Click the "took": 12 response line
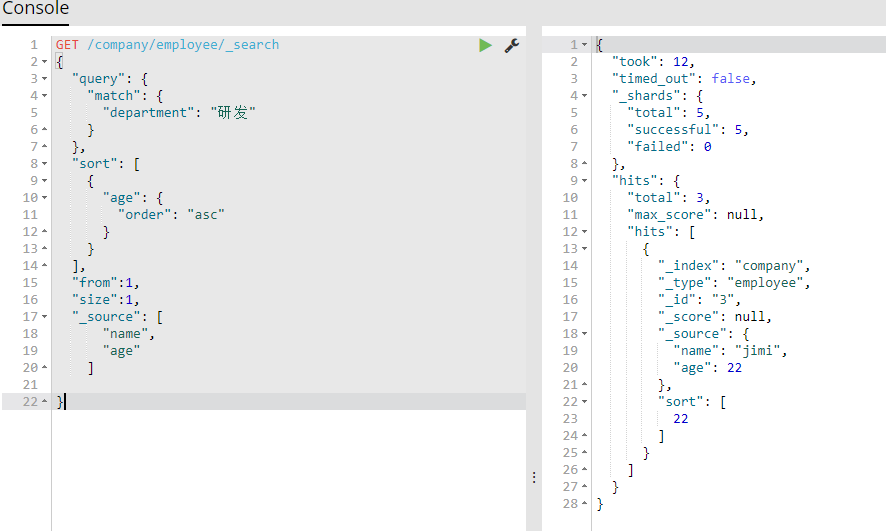This screenshot has height=531, width=886. click(653, 62)
